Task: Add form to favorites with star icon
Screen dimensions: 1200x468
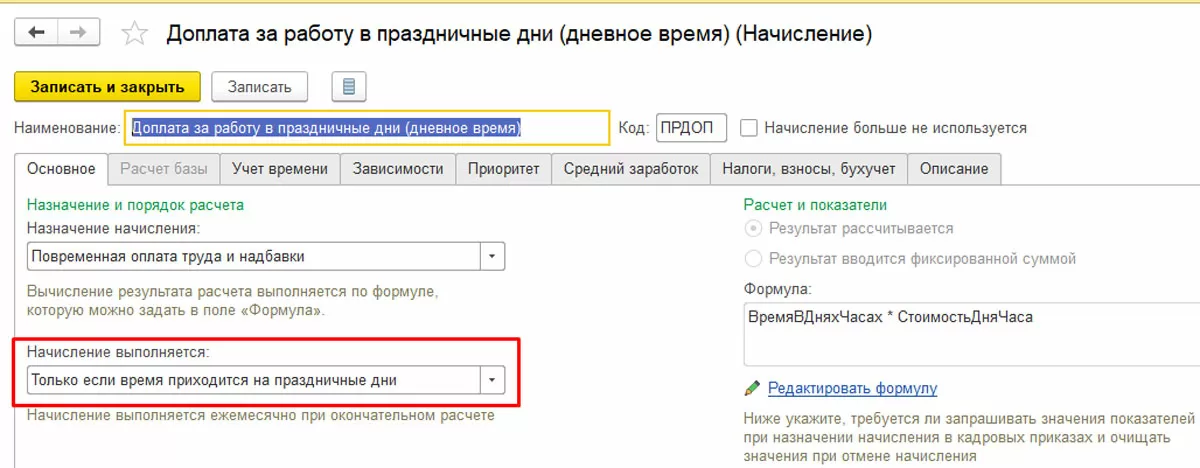Action: [133, 34]
